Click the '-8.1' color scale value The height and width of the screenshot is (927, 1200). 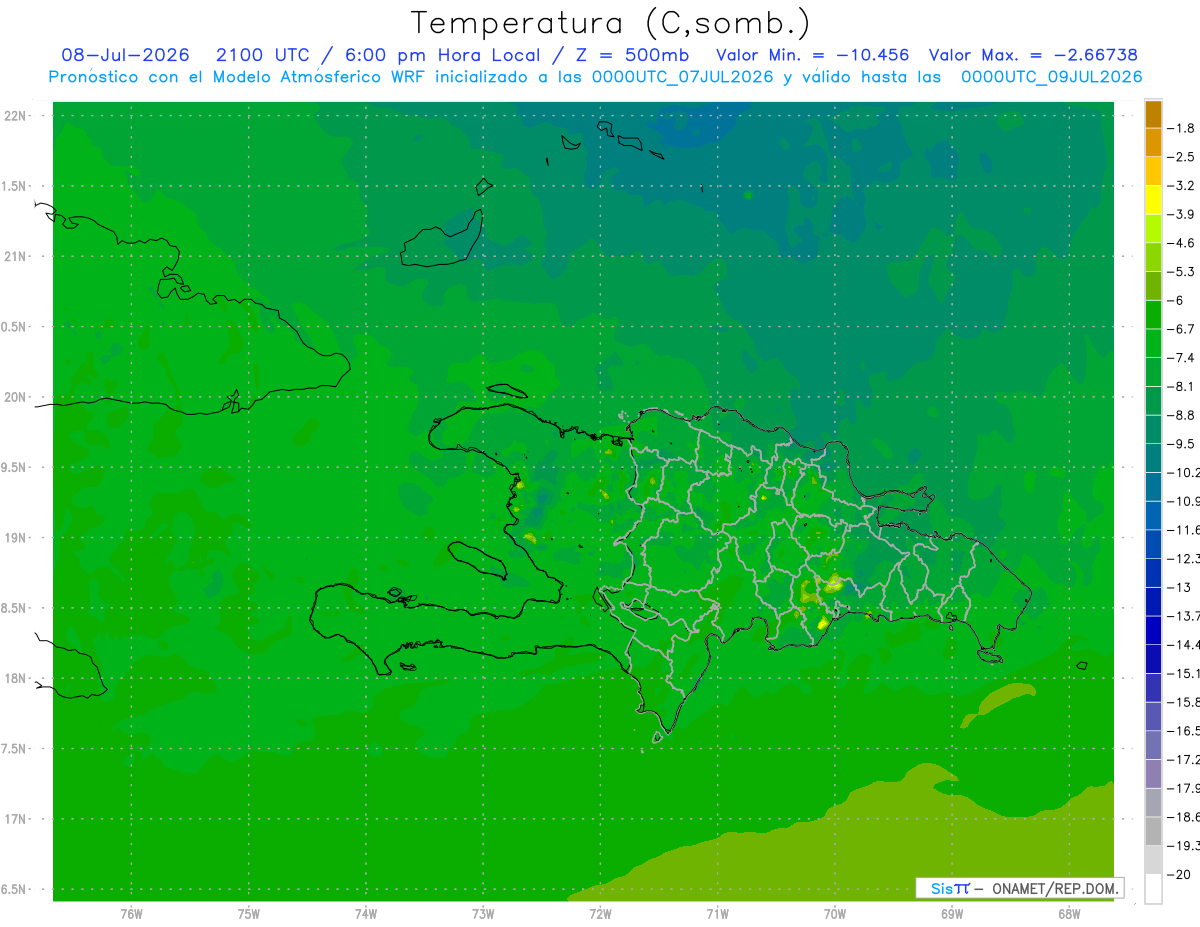coord(1181,387)
